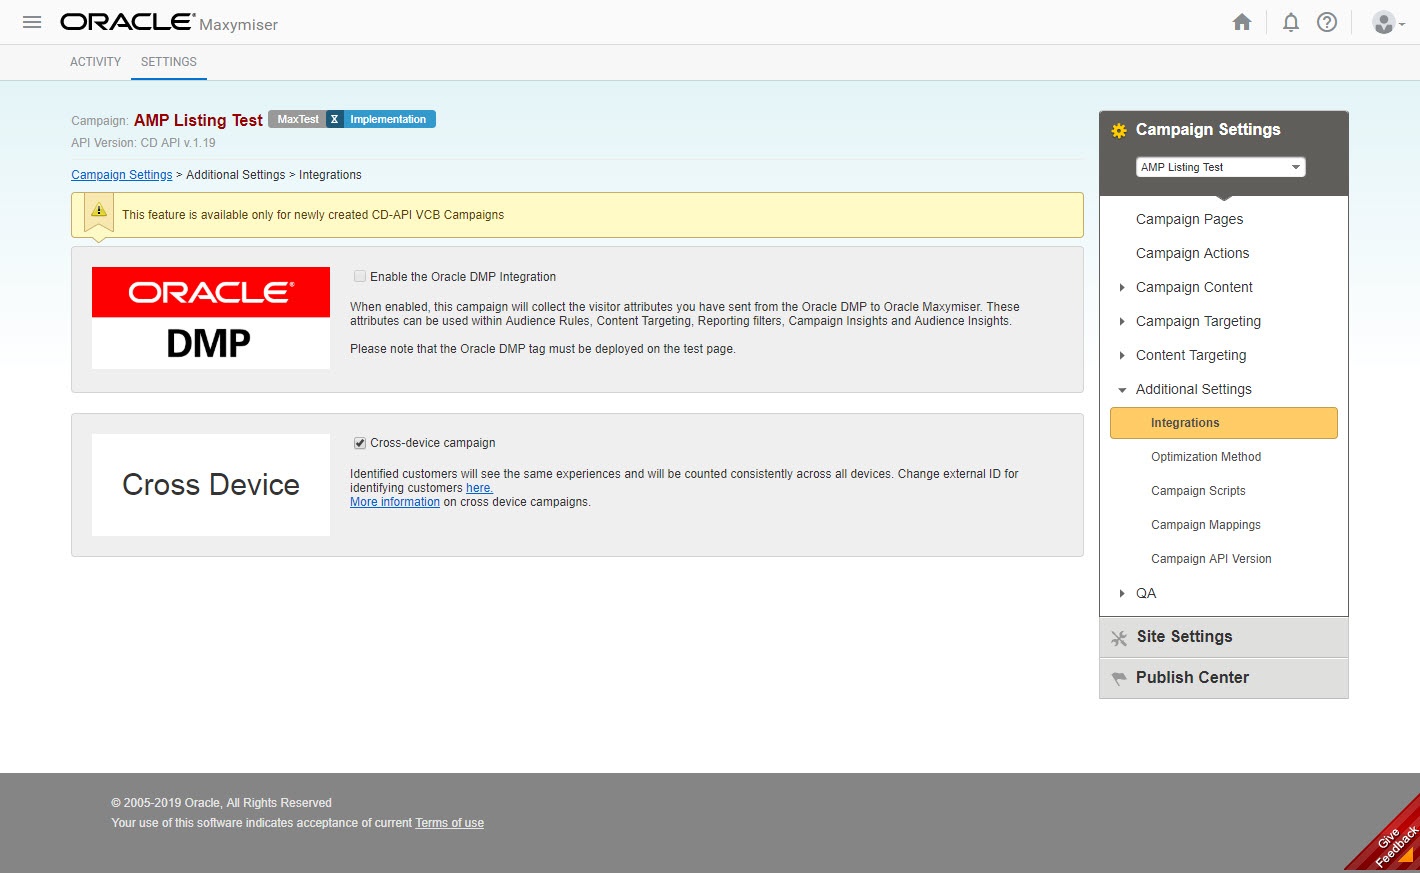The image size is (1420, 873).
Task: Click the Site Settings tools icon
Action: coord(1119,638)
